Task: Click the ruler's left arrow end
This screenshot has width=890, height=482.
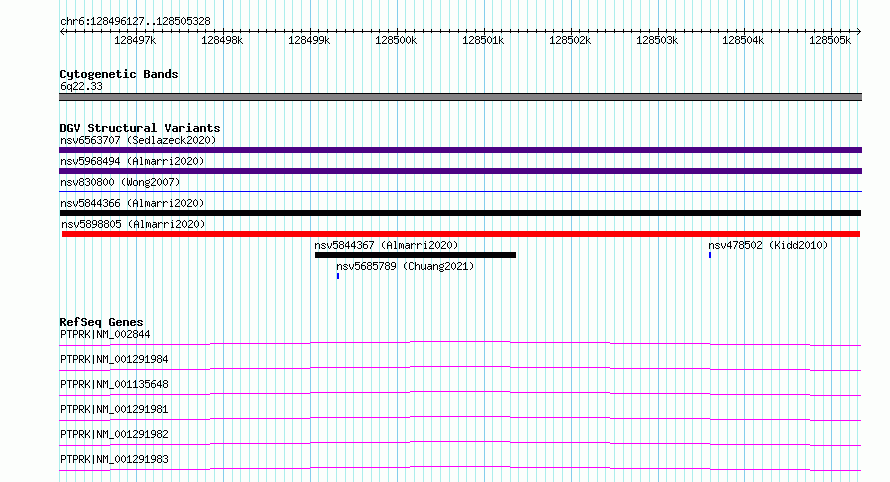Action: coord(62,31)
